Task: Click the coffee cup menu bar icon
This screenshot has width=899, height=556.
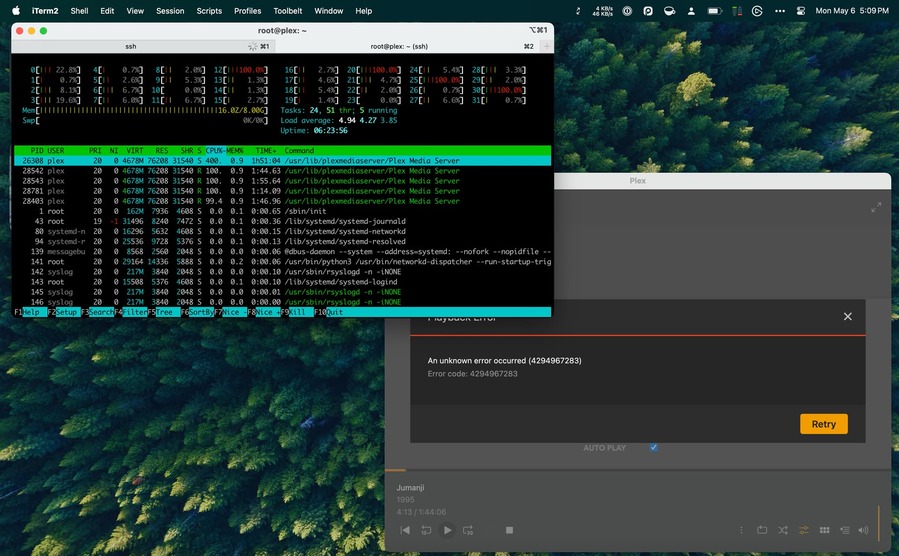Action: click(x=669, y=11)
